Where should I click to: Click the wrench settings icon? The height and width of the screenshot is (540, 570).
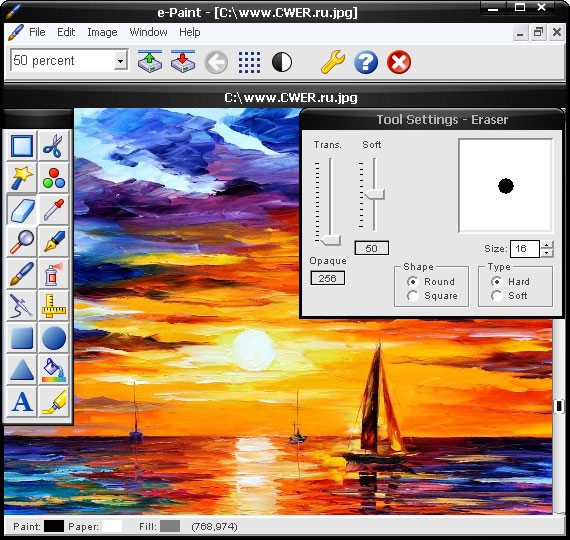[333, 62]
